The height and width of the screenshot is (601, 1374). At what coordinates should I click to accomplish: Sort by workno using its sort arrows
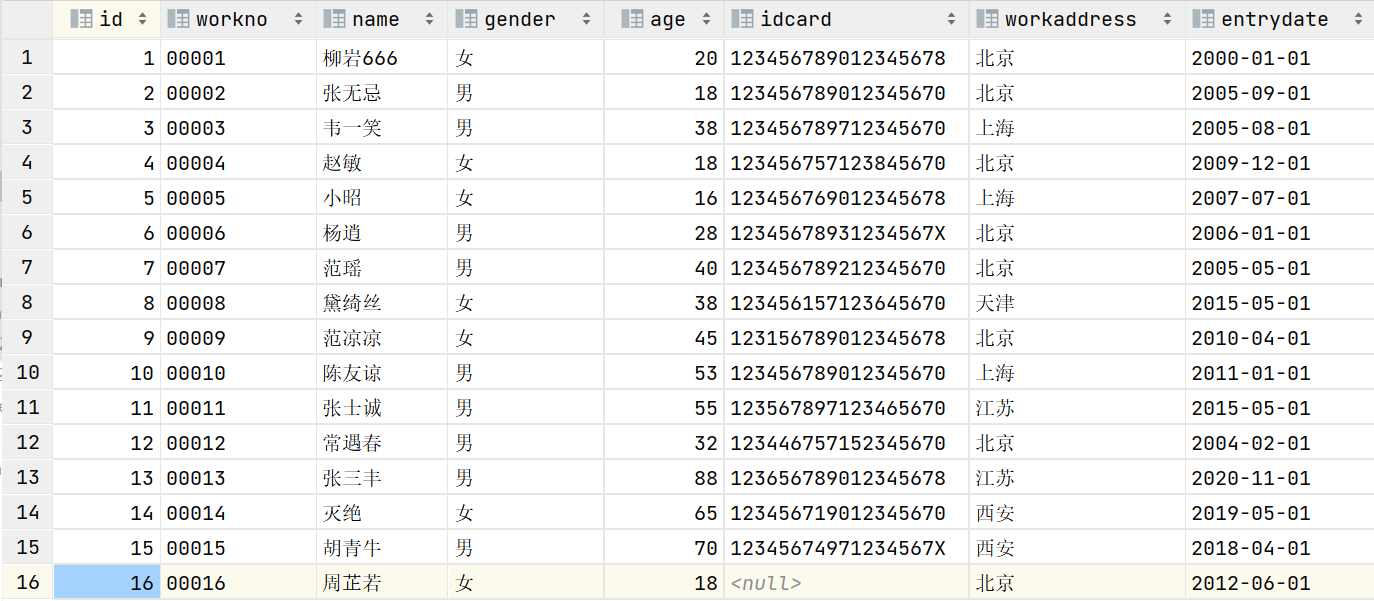pos(299,19)
